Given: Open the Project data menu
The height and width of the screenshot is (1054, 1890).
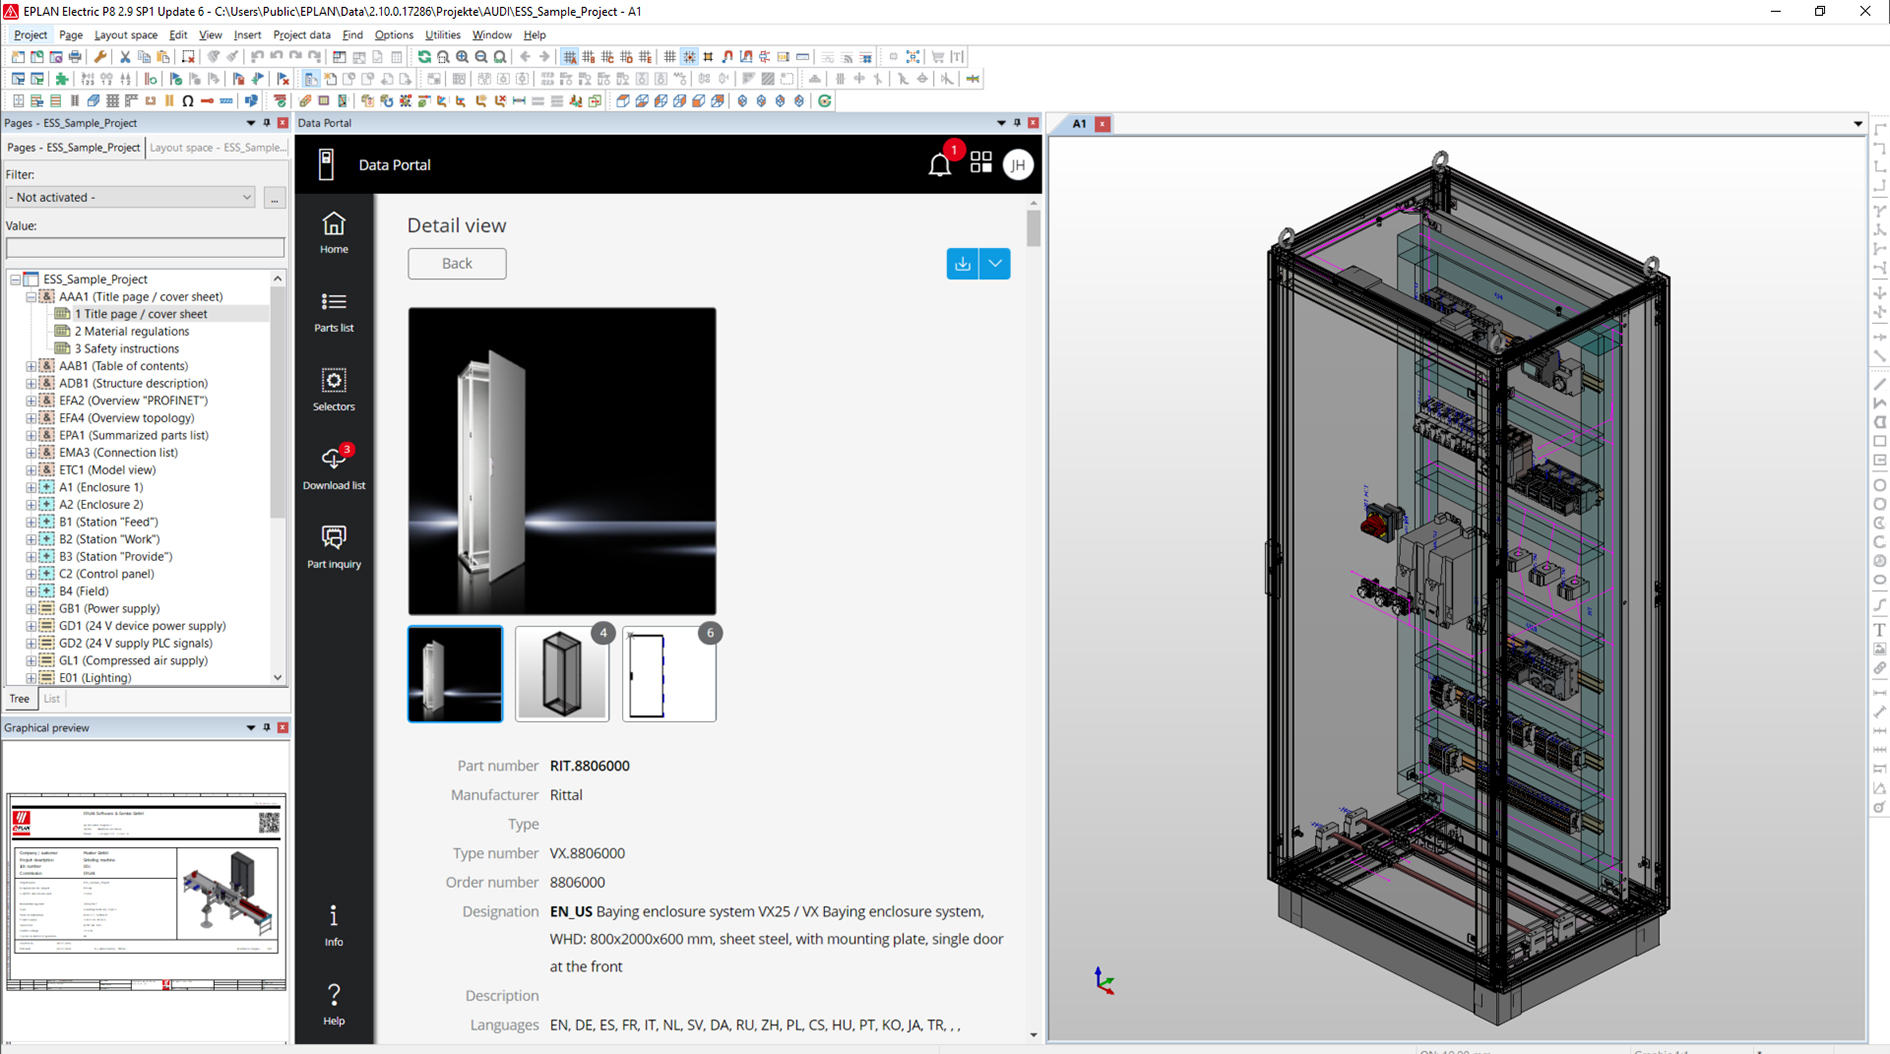Looking at the screenshot, I should [302, 34].
